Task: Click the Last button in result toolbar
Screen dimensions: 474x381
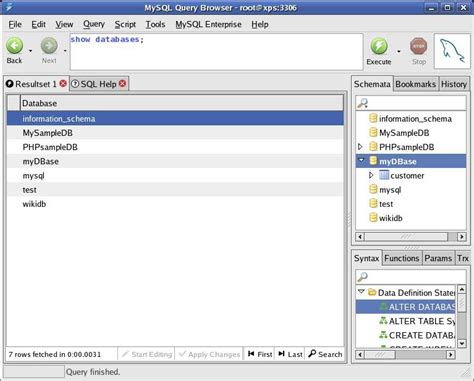Action: click(290, 354)
